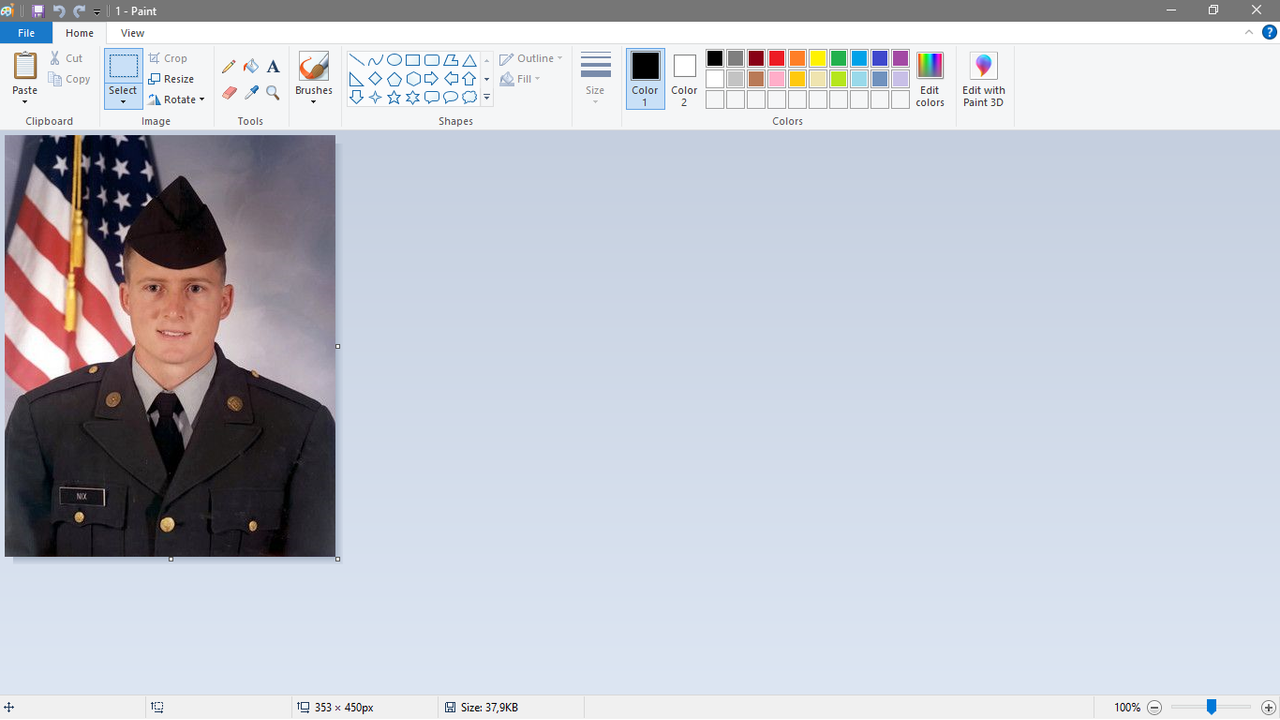Select the Fill with color bucket tool
This screenshot has width=1280, height=720.
[x=251, y=67]
